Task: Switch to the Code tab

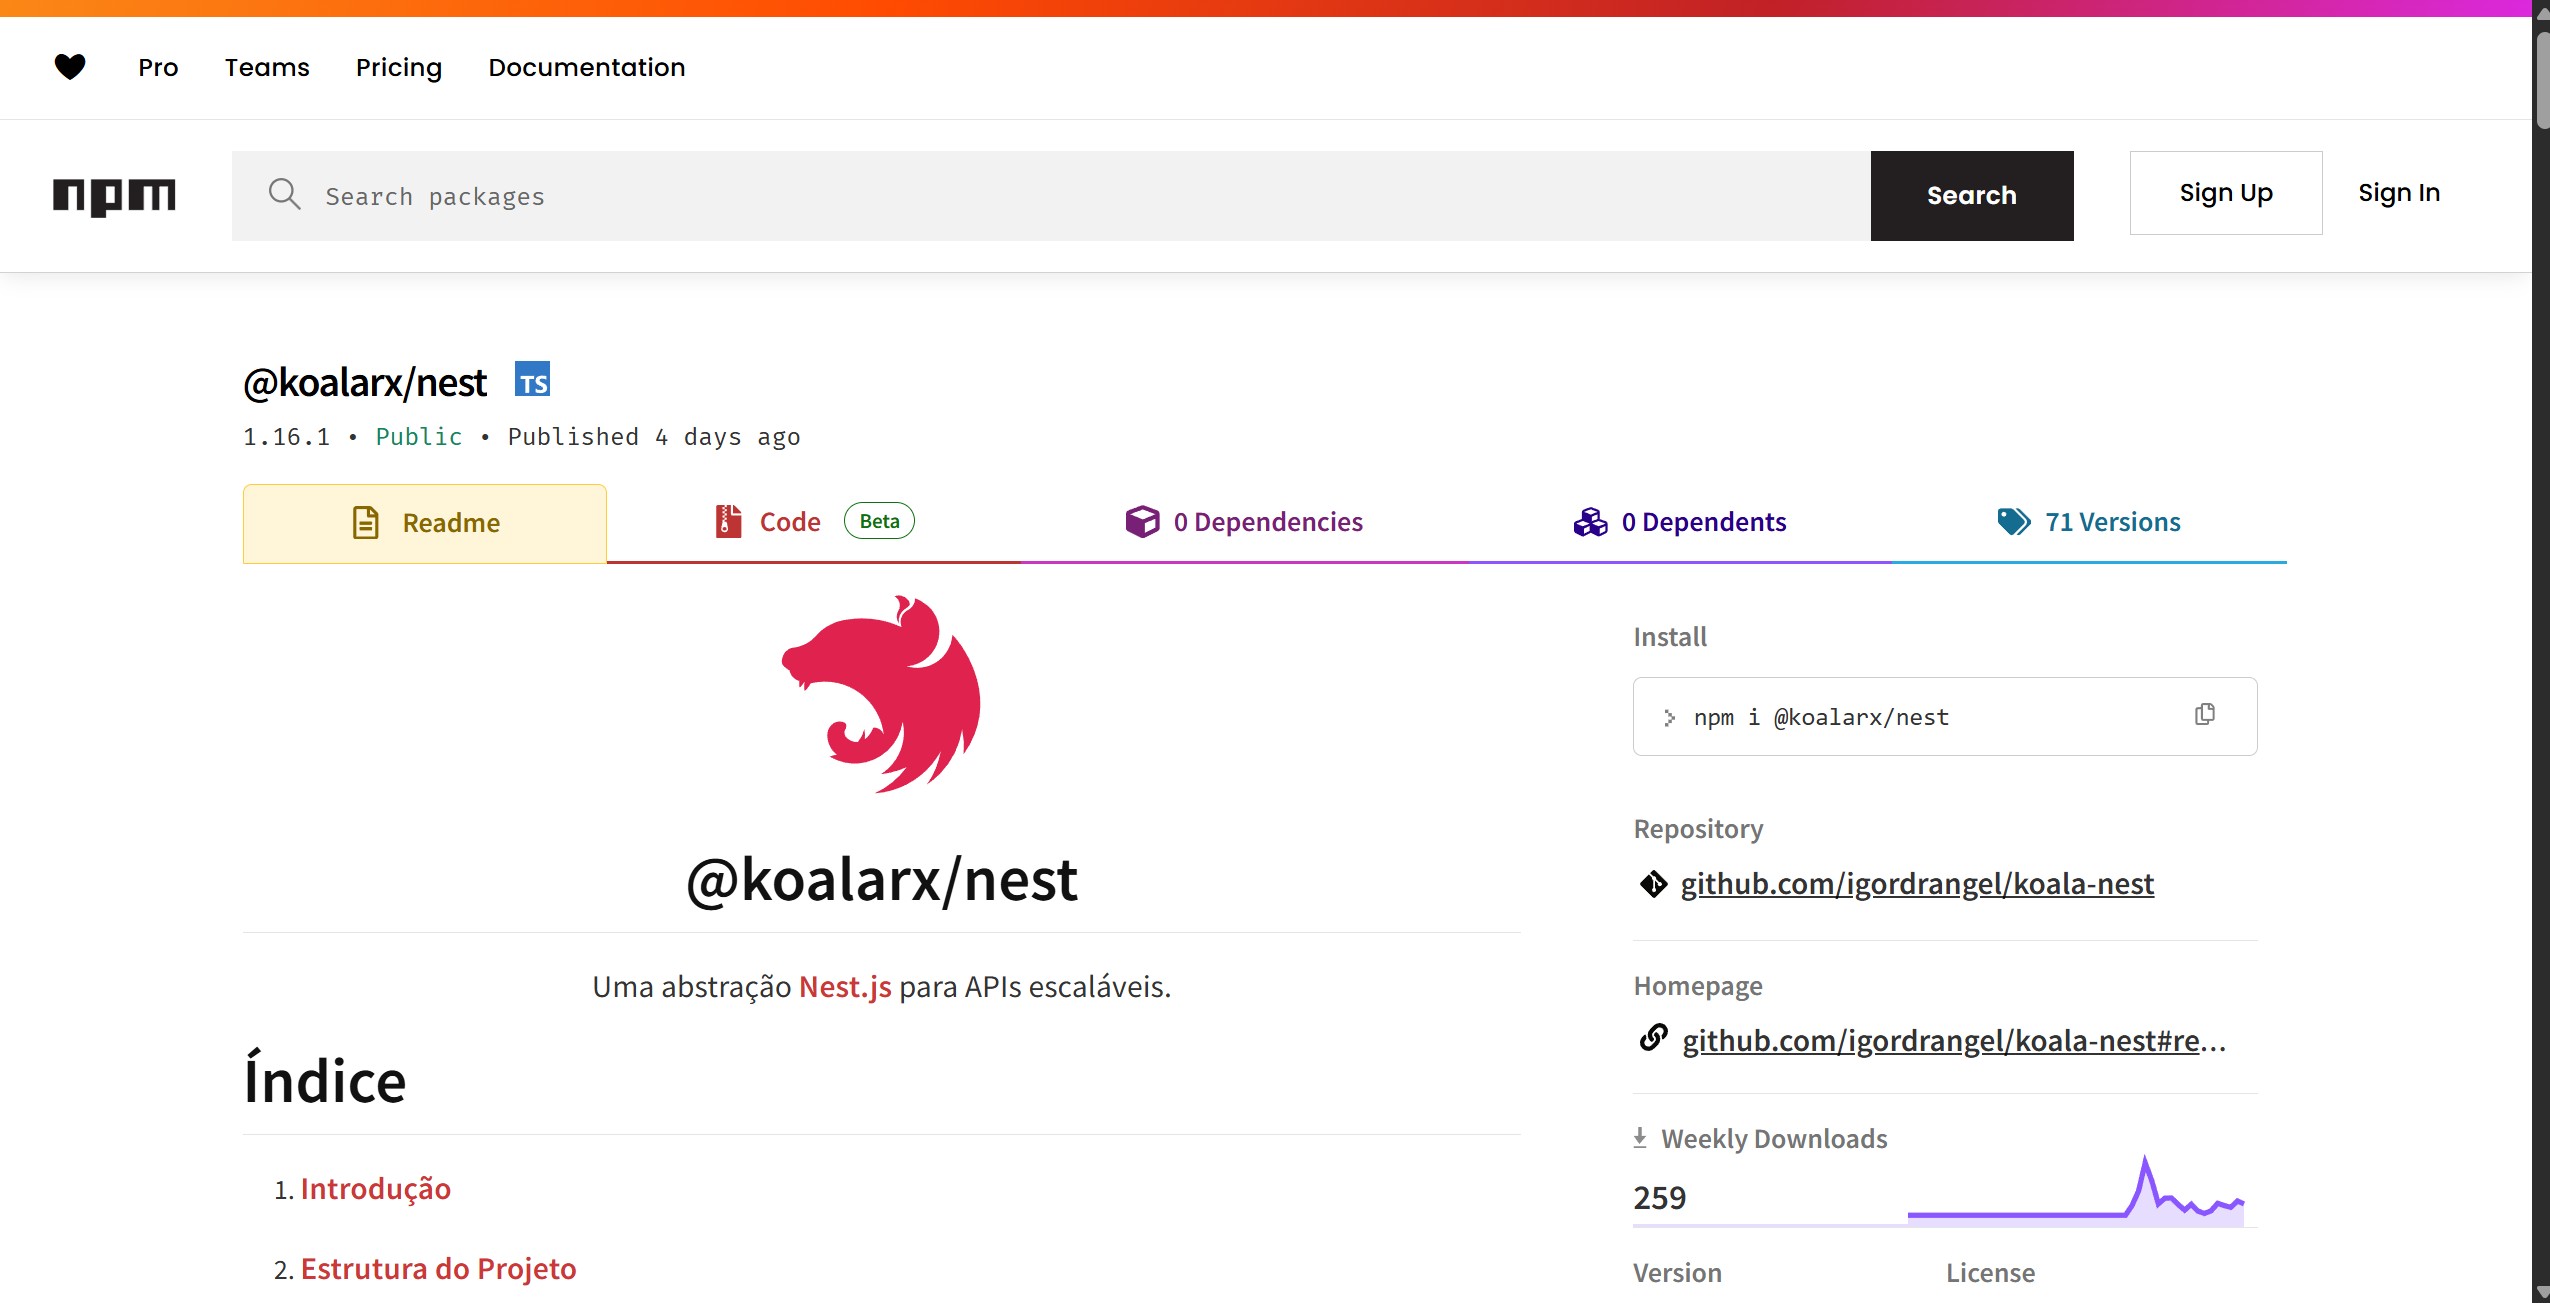Action: pyautogui.click(x=814, y=522)
